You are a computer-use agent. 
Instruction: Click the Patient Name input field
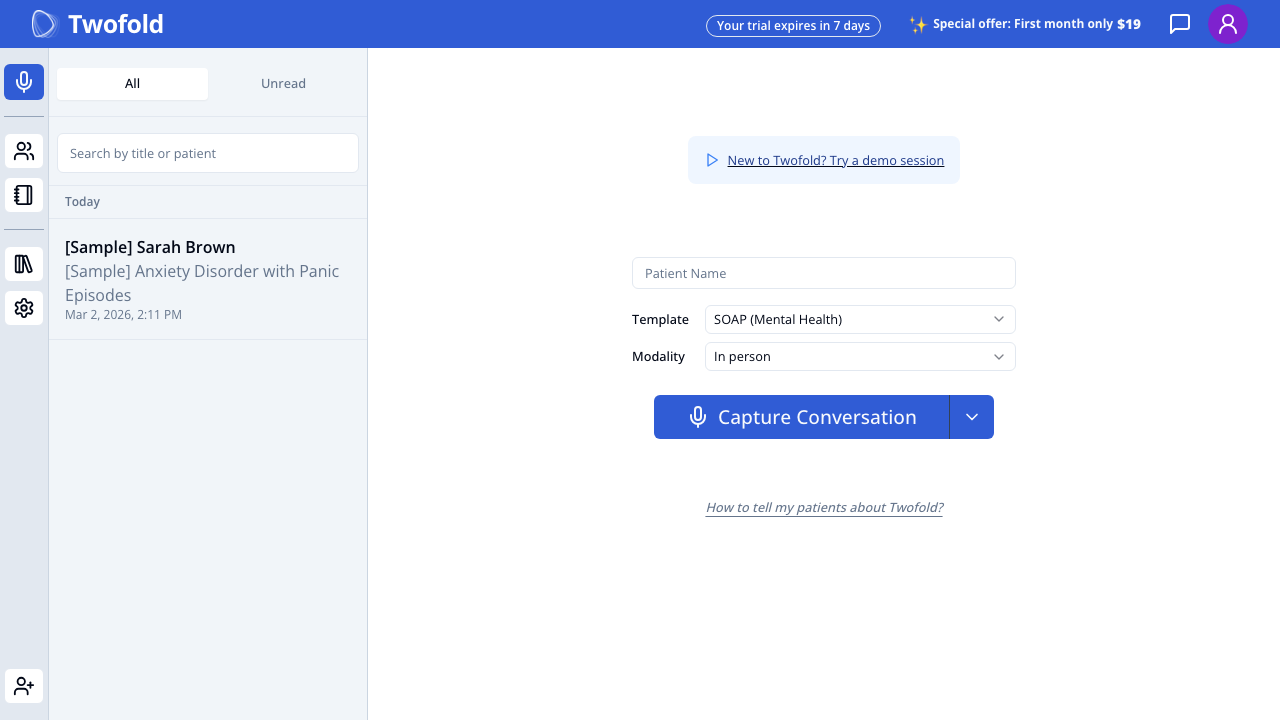coord(823,273)
